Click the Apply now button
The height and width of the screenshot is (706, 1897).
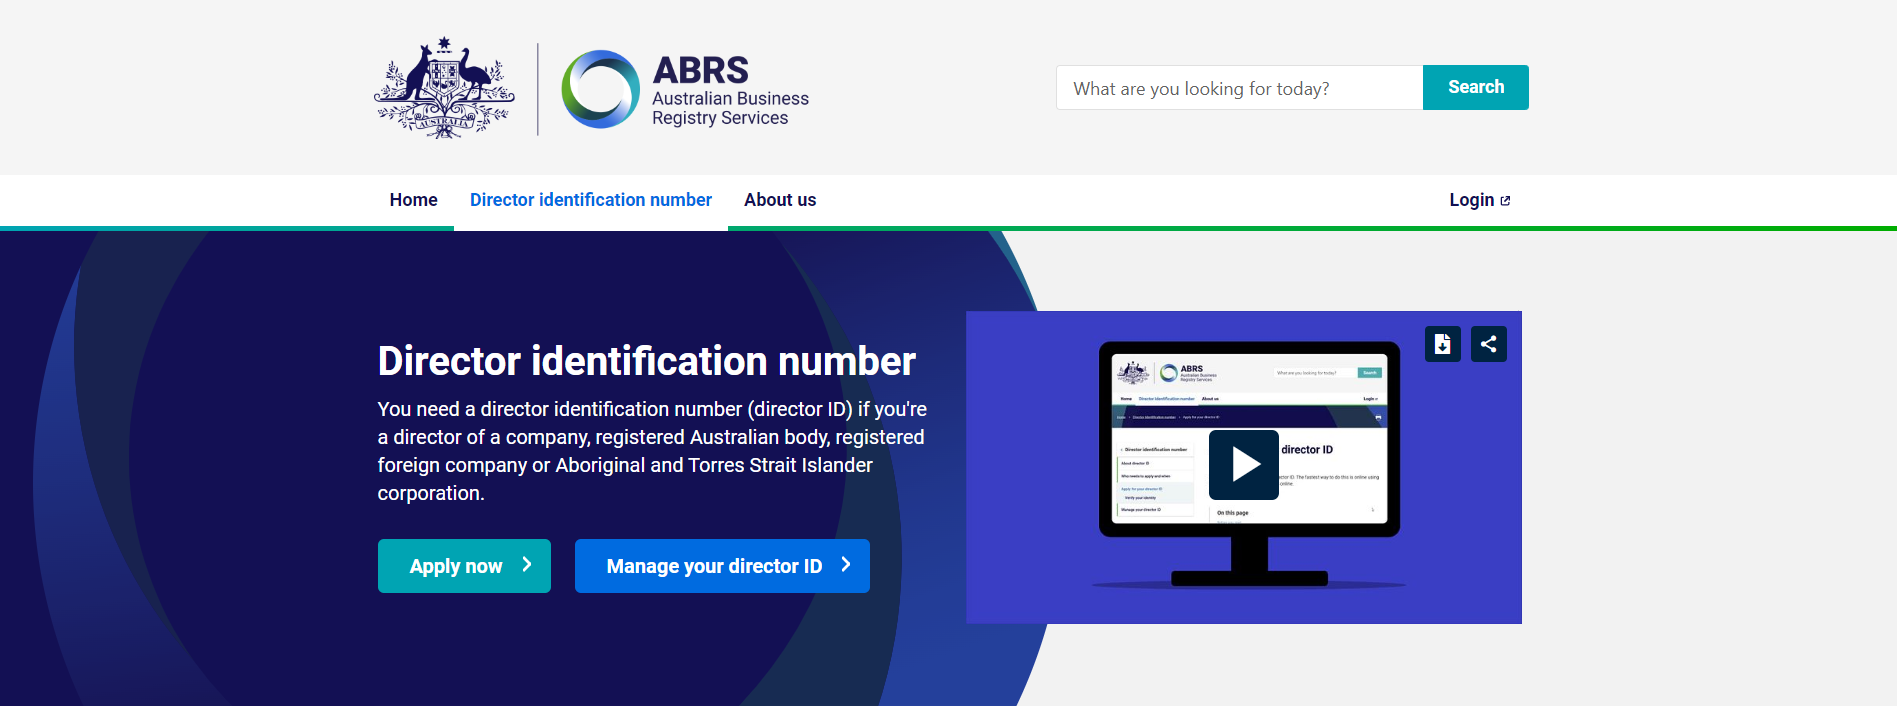coord(464,566)
